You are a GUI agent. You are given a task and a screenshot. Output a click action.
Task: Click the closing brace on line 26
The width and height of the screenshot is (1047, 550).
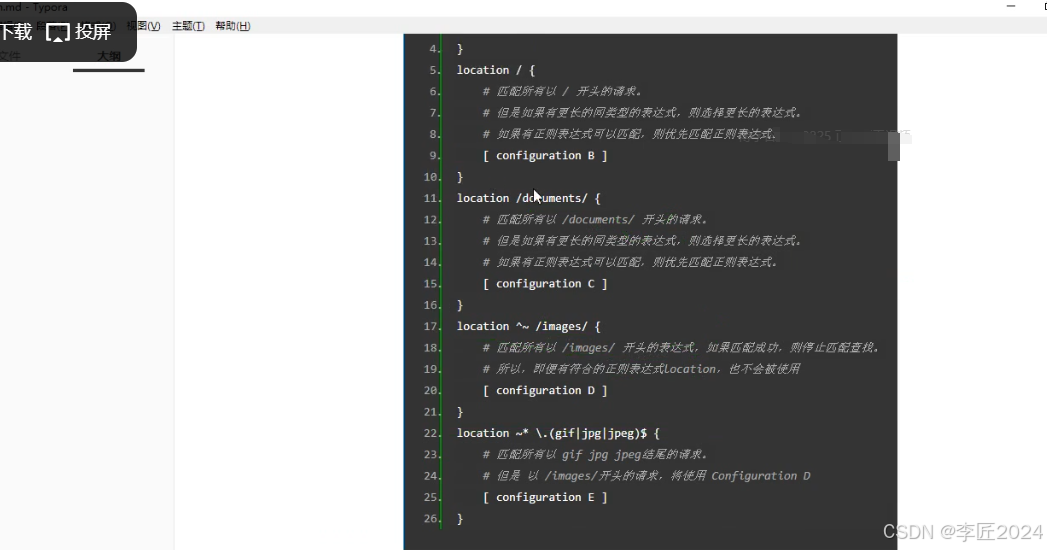tap(459, 519)
